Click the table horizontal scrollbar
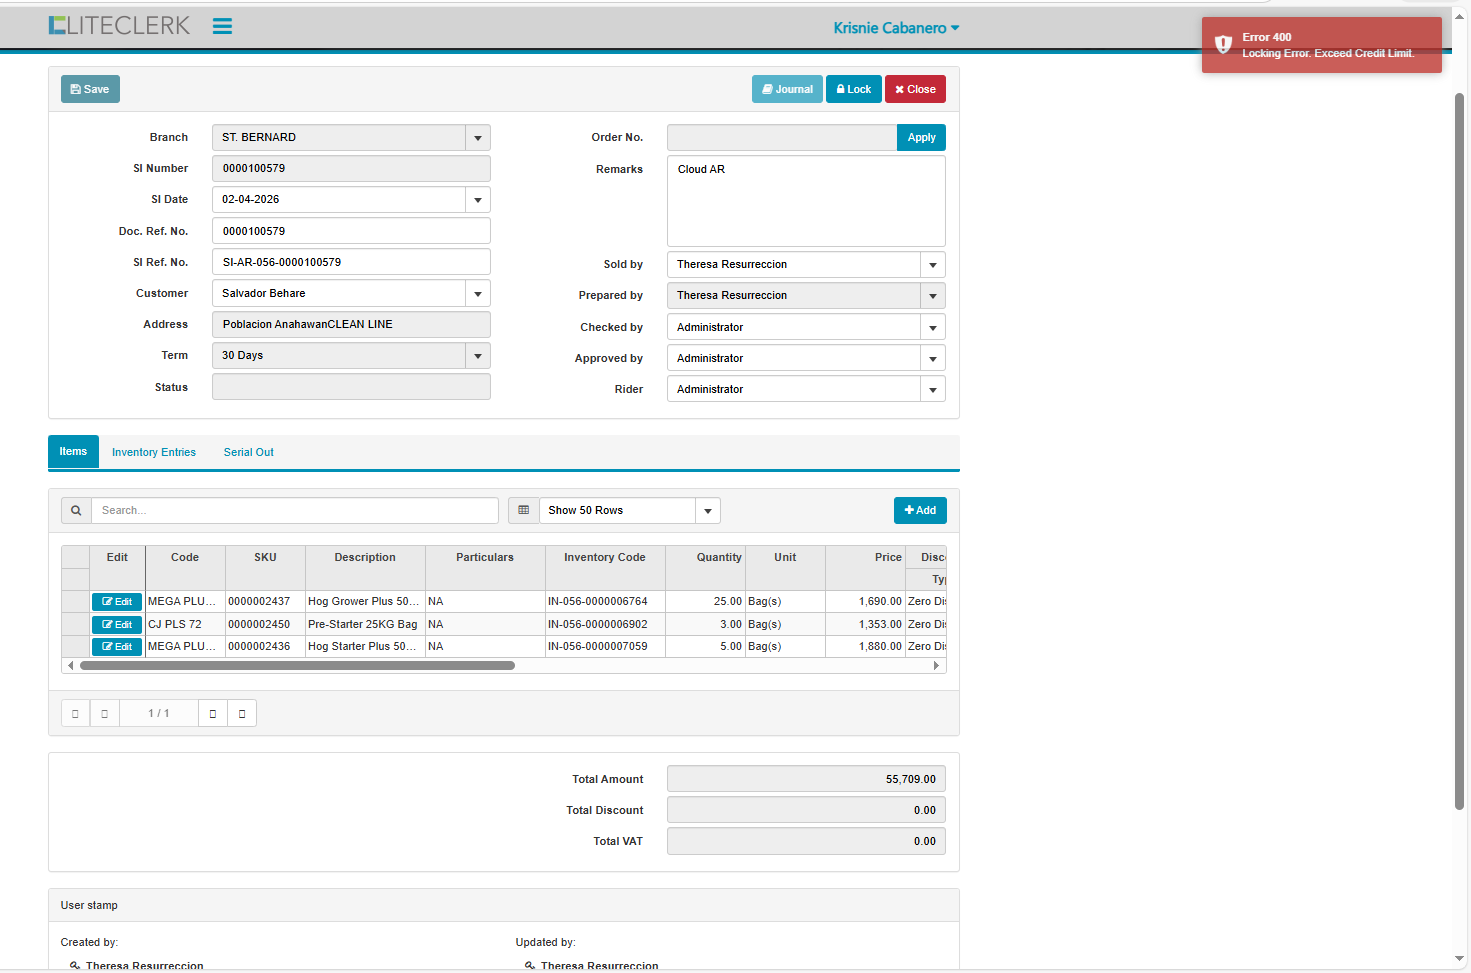 (297, 666)
